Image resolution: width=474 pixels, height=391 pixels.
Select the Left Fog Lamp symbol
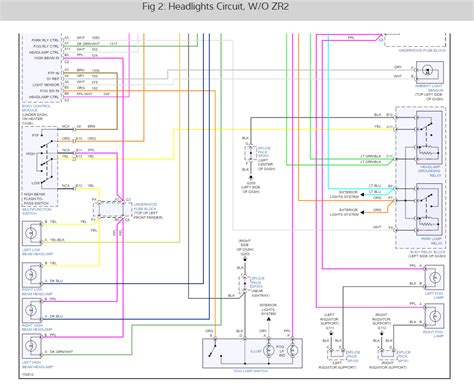point(434,277)
